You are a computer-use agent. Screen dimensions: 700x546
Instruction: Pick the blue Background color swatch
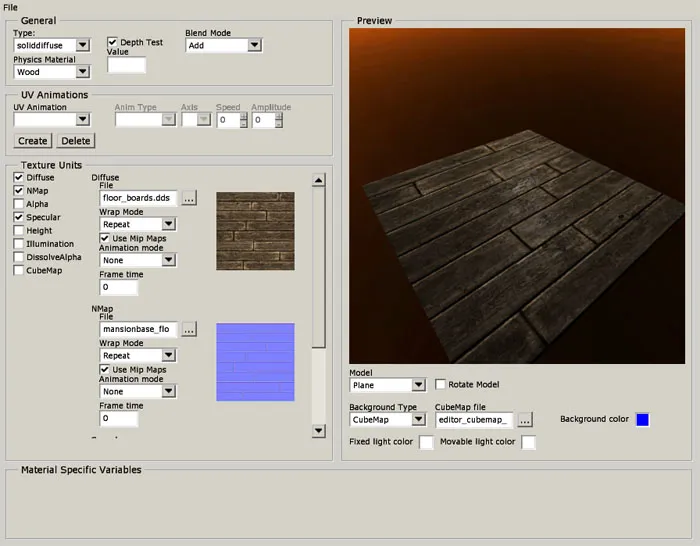point(642,419)
